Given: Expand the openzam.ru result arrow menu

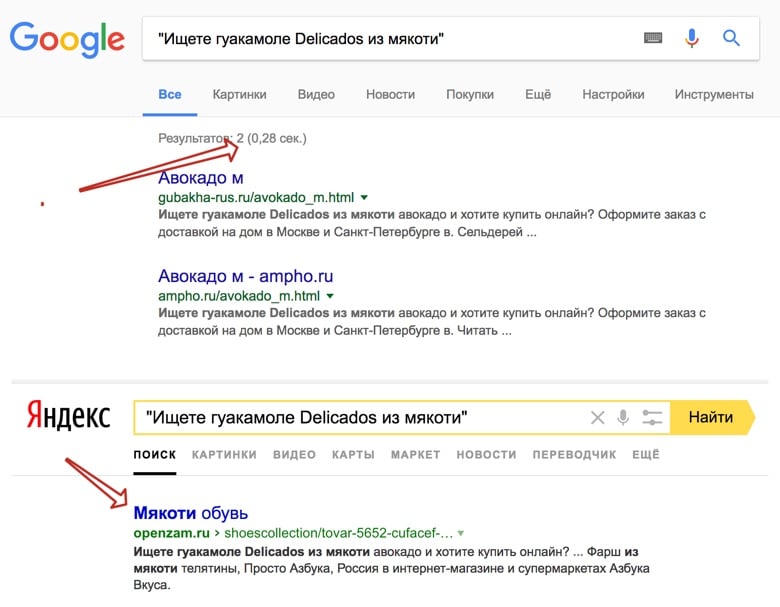Looking at the screenshot, I should coord(461,534).
